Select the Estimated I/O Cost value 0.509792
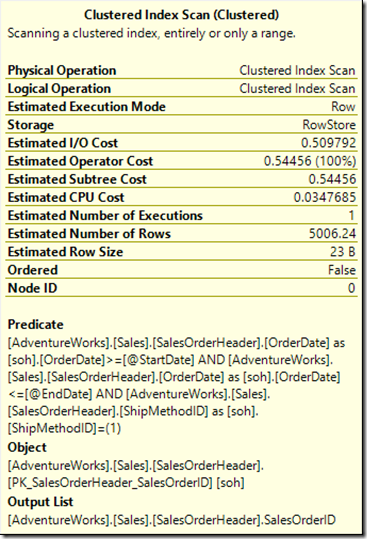 [x=329, y=143]
